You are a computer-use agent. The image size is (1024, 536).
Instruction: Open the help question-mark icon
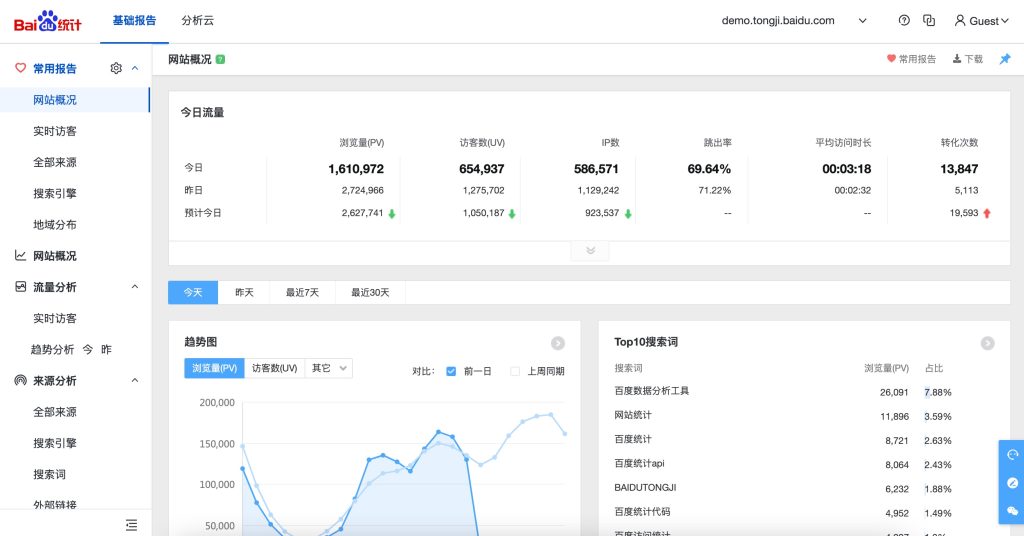point(904,20)
